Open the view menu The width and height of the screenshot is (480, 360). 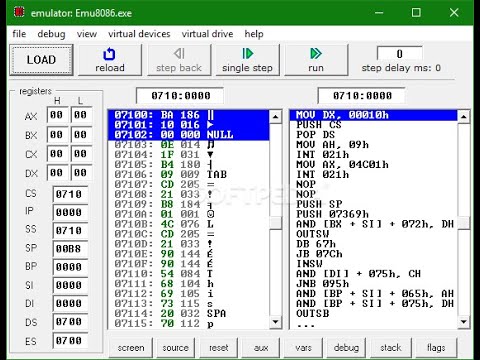tap(87, 34)
